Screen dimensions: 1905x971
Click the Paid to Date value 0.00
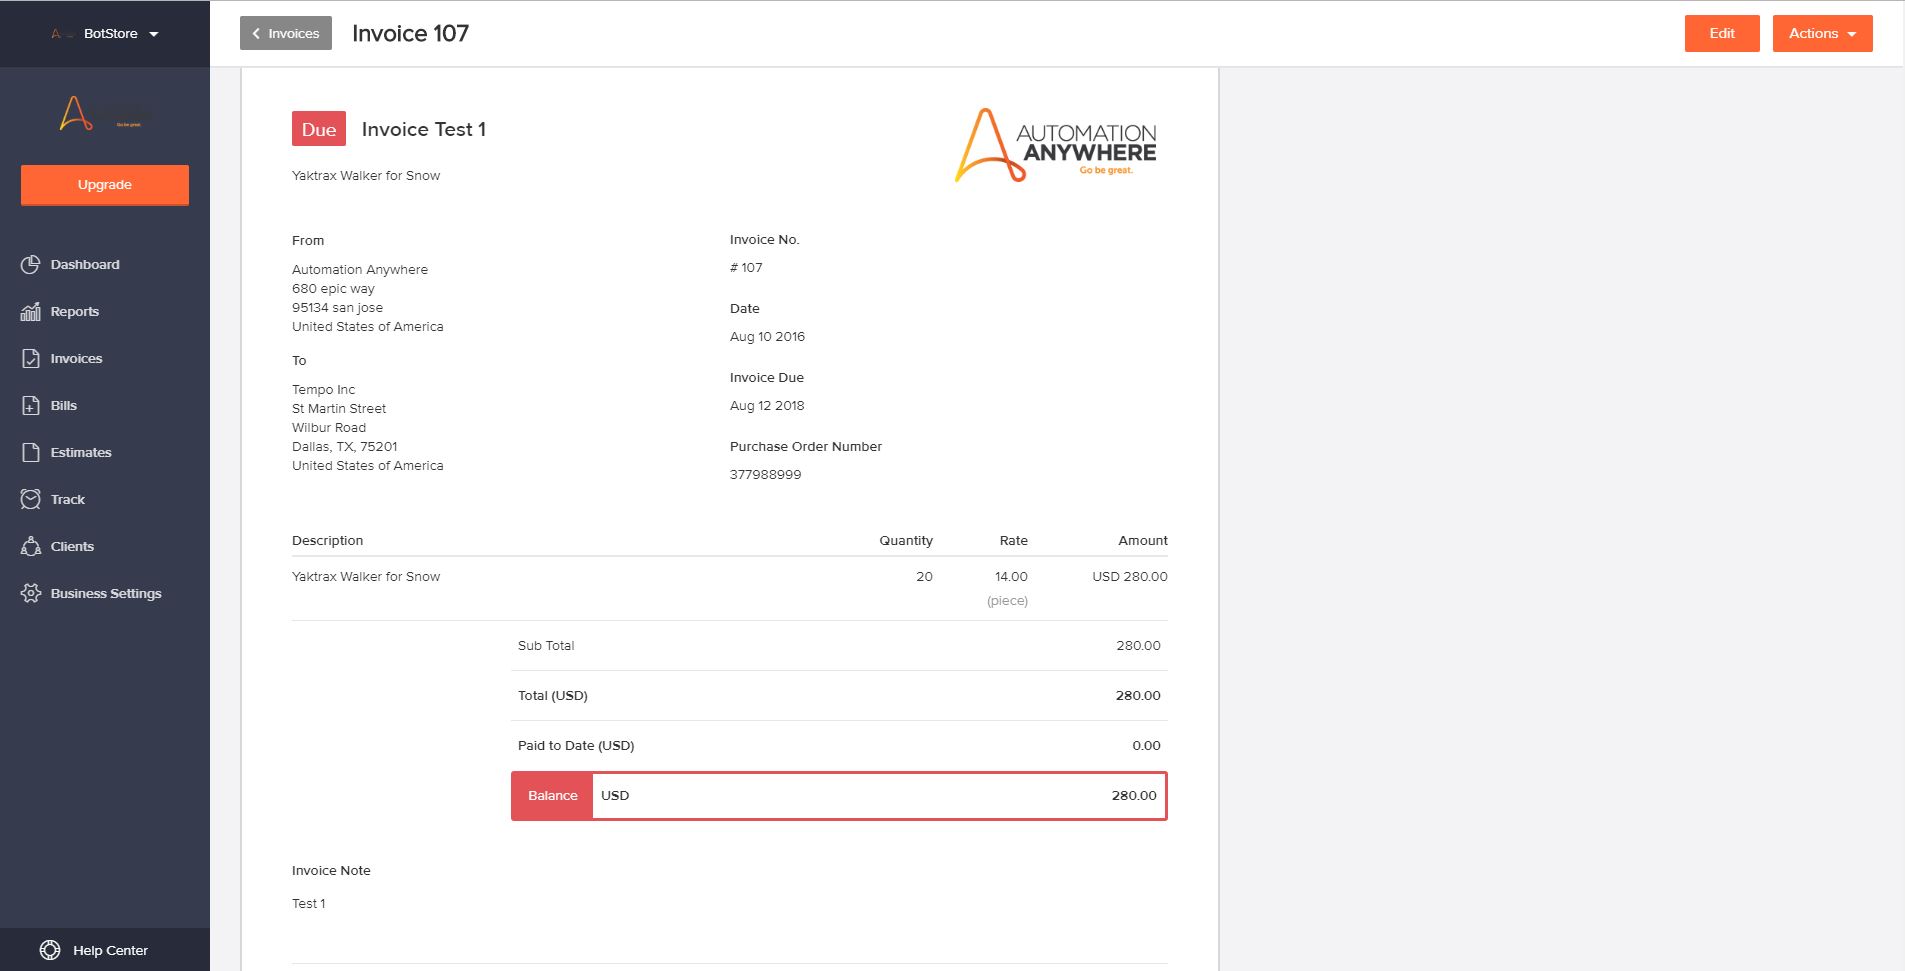click(1146, 746)
